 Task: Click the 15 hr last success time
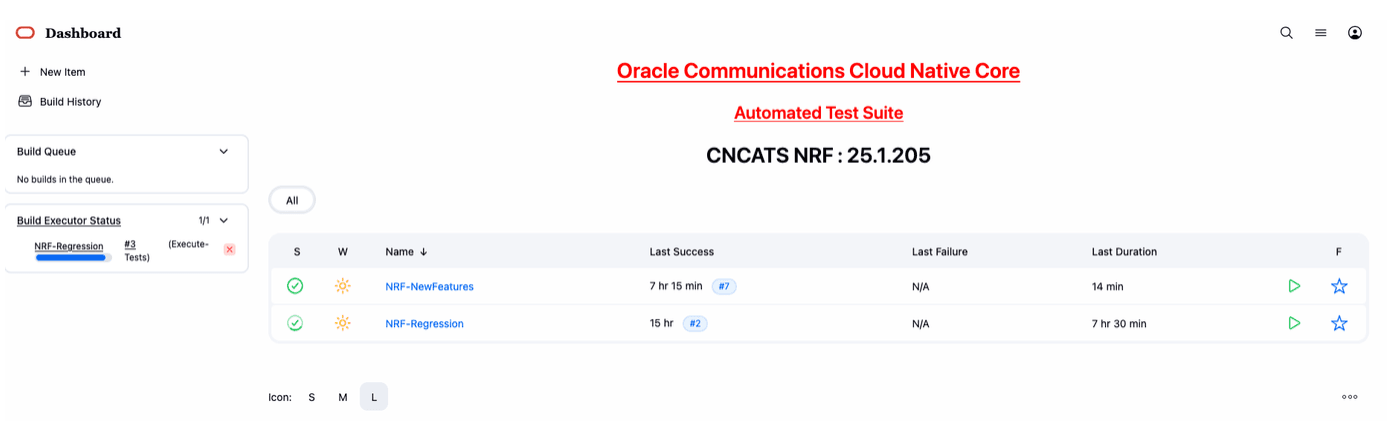click(x=662, y=324)
